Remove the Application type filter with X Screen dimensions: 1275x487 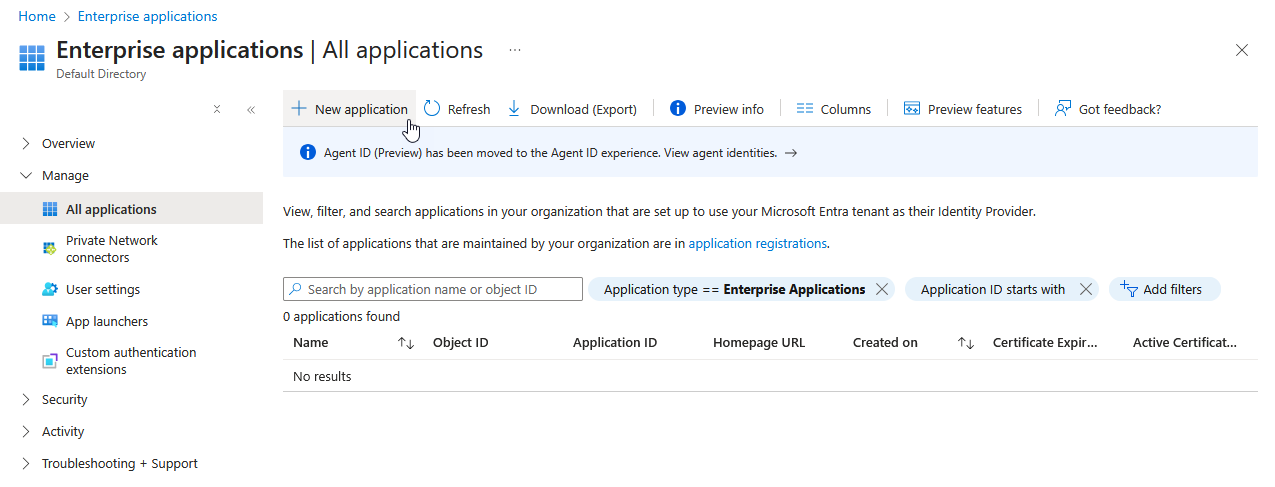click(x=881, y=289)
